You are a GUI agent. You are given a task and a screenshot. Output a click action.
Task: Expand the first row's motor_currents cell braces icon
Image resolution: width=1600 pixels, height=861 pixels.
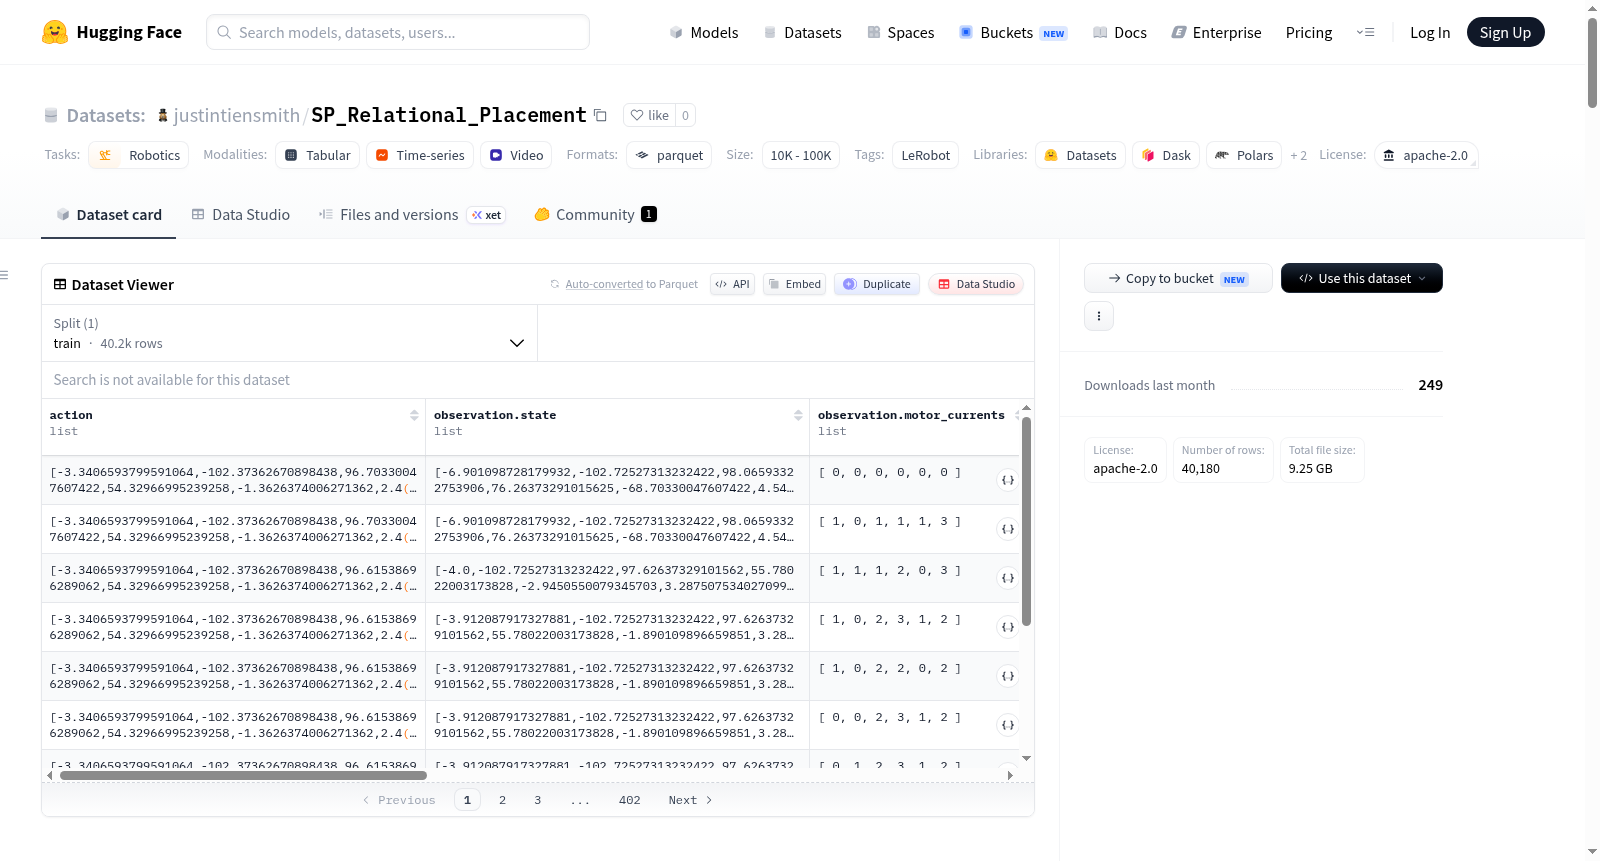point(1008,480)
